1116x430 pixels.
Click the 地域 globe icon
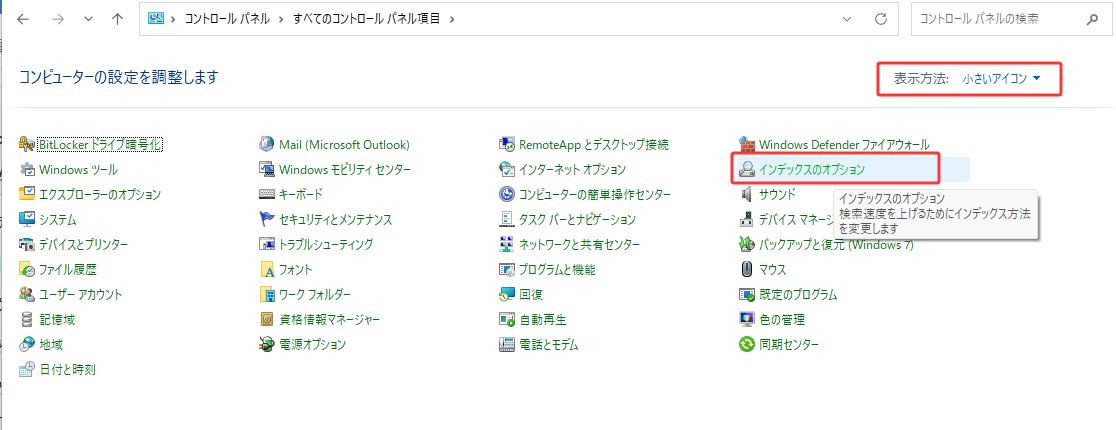tap(27, 345)
